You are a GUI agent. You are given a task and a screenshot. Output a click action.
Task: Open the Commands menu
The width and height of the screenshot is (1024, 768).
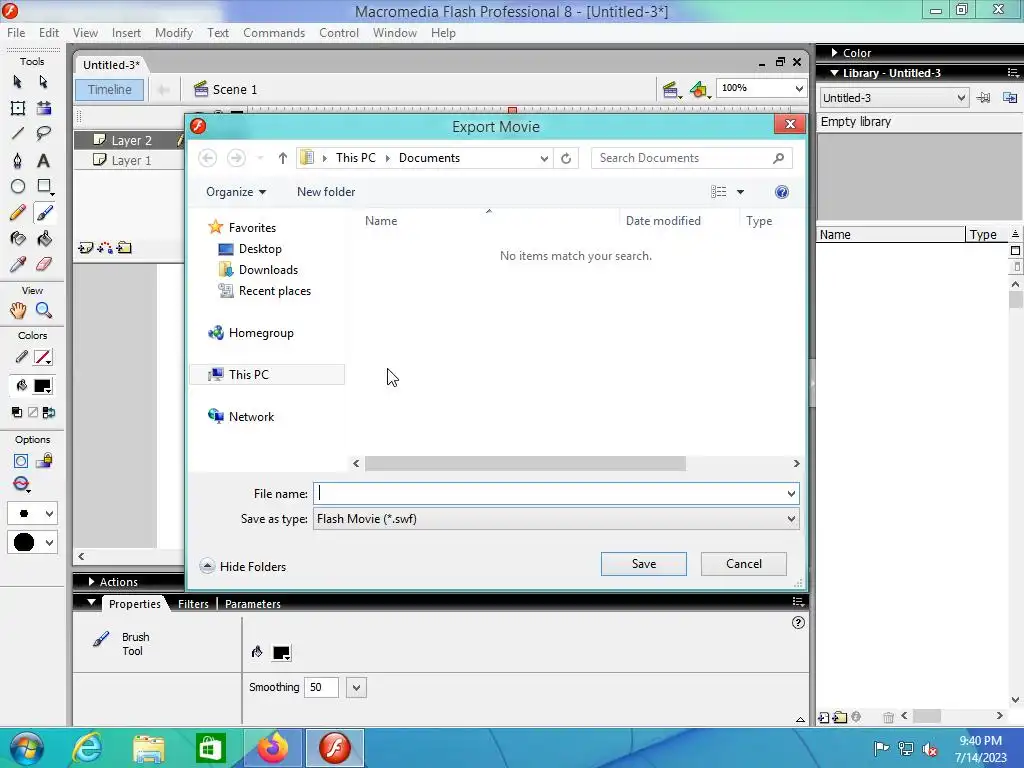[x=274, y=33]
